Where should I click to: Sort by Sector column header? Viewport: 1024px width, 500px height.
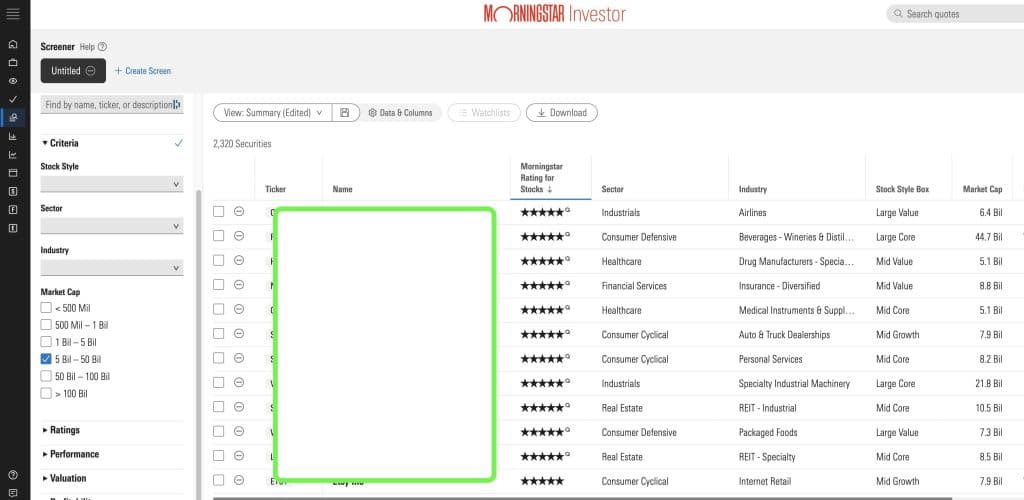(613, 189)
